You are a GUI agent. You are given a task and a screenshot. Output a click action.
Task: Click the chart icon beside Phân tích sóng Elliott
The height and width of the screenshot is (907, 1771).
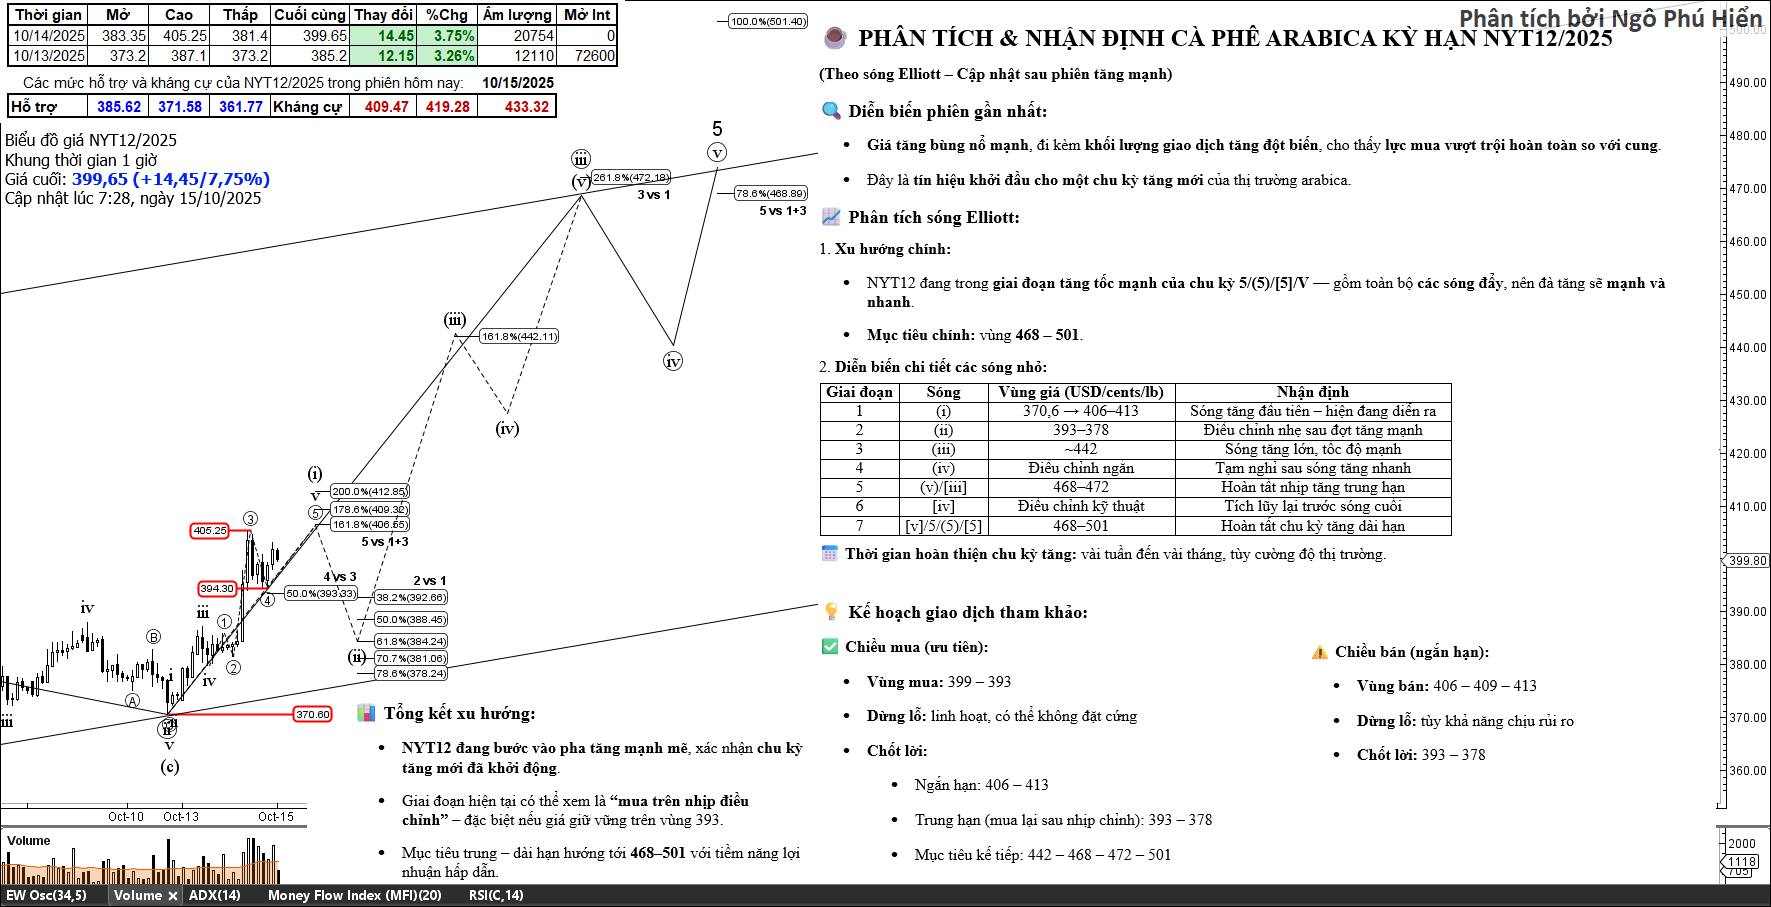tap(831, 217)
